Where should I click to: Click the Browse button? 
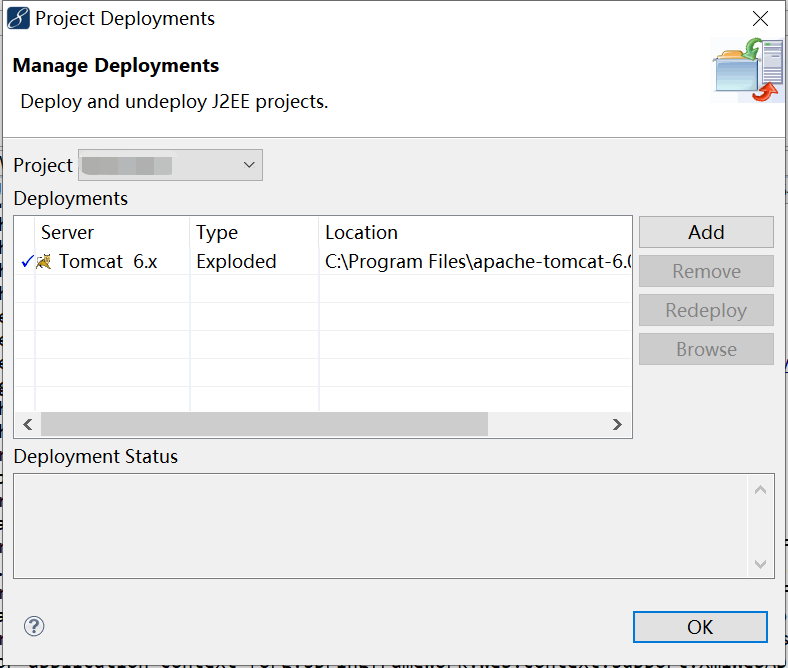coord(706,349)
